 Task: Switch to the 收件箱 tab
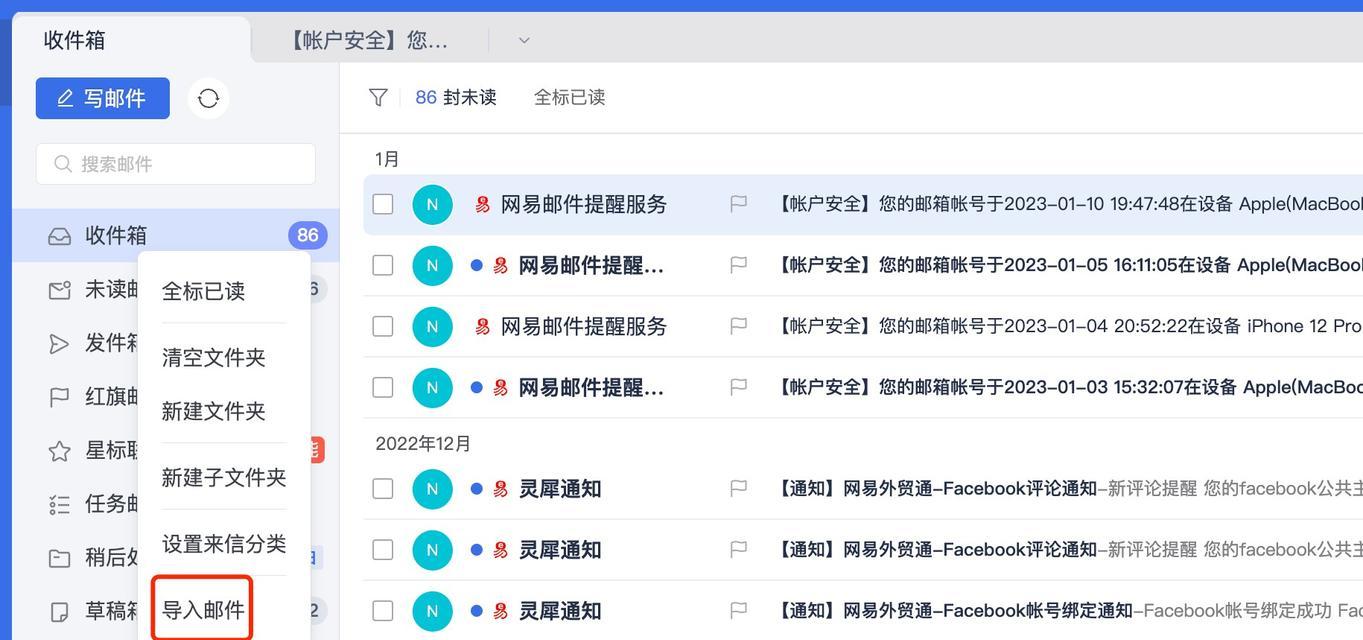(131, 40)
